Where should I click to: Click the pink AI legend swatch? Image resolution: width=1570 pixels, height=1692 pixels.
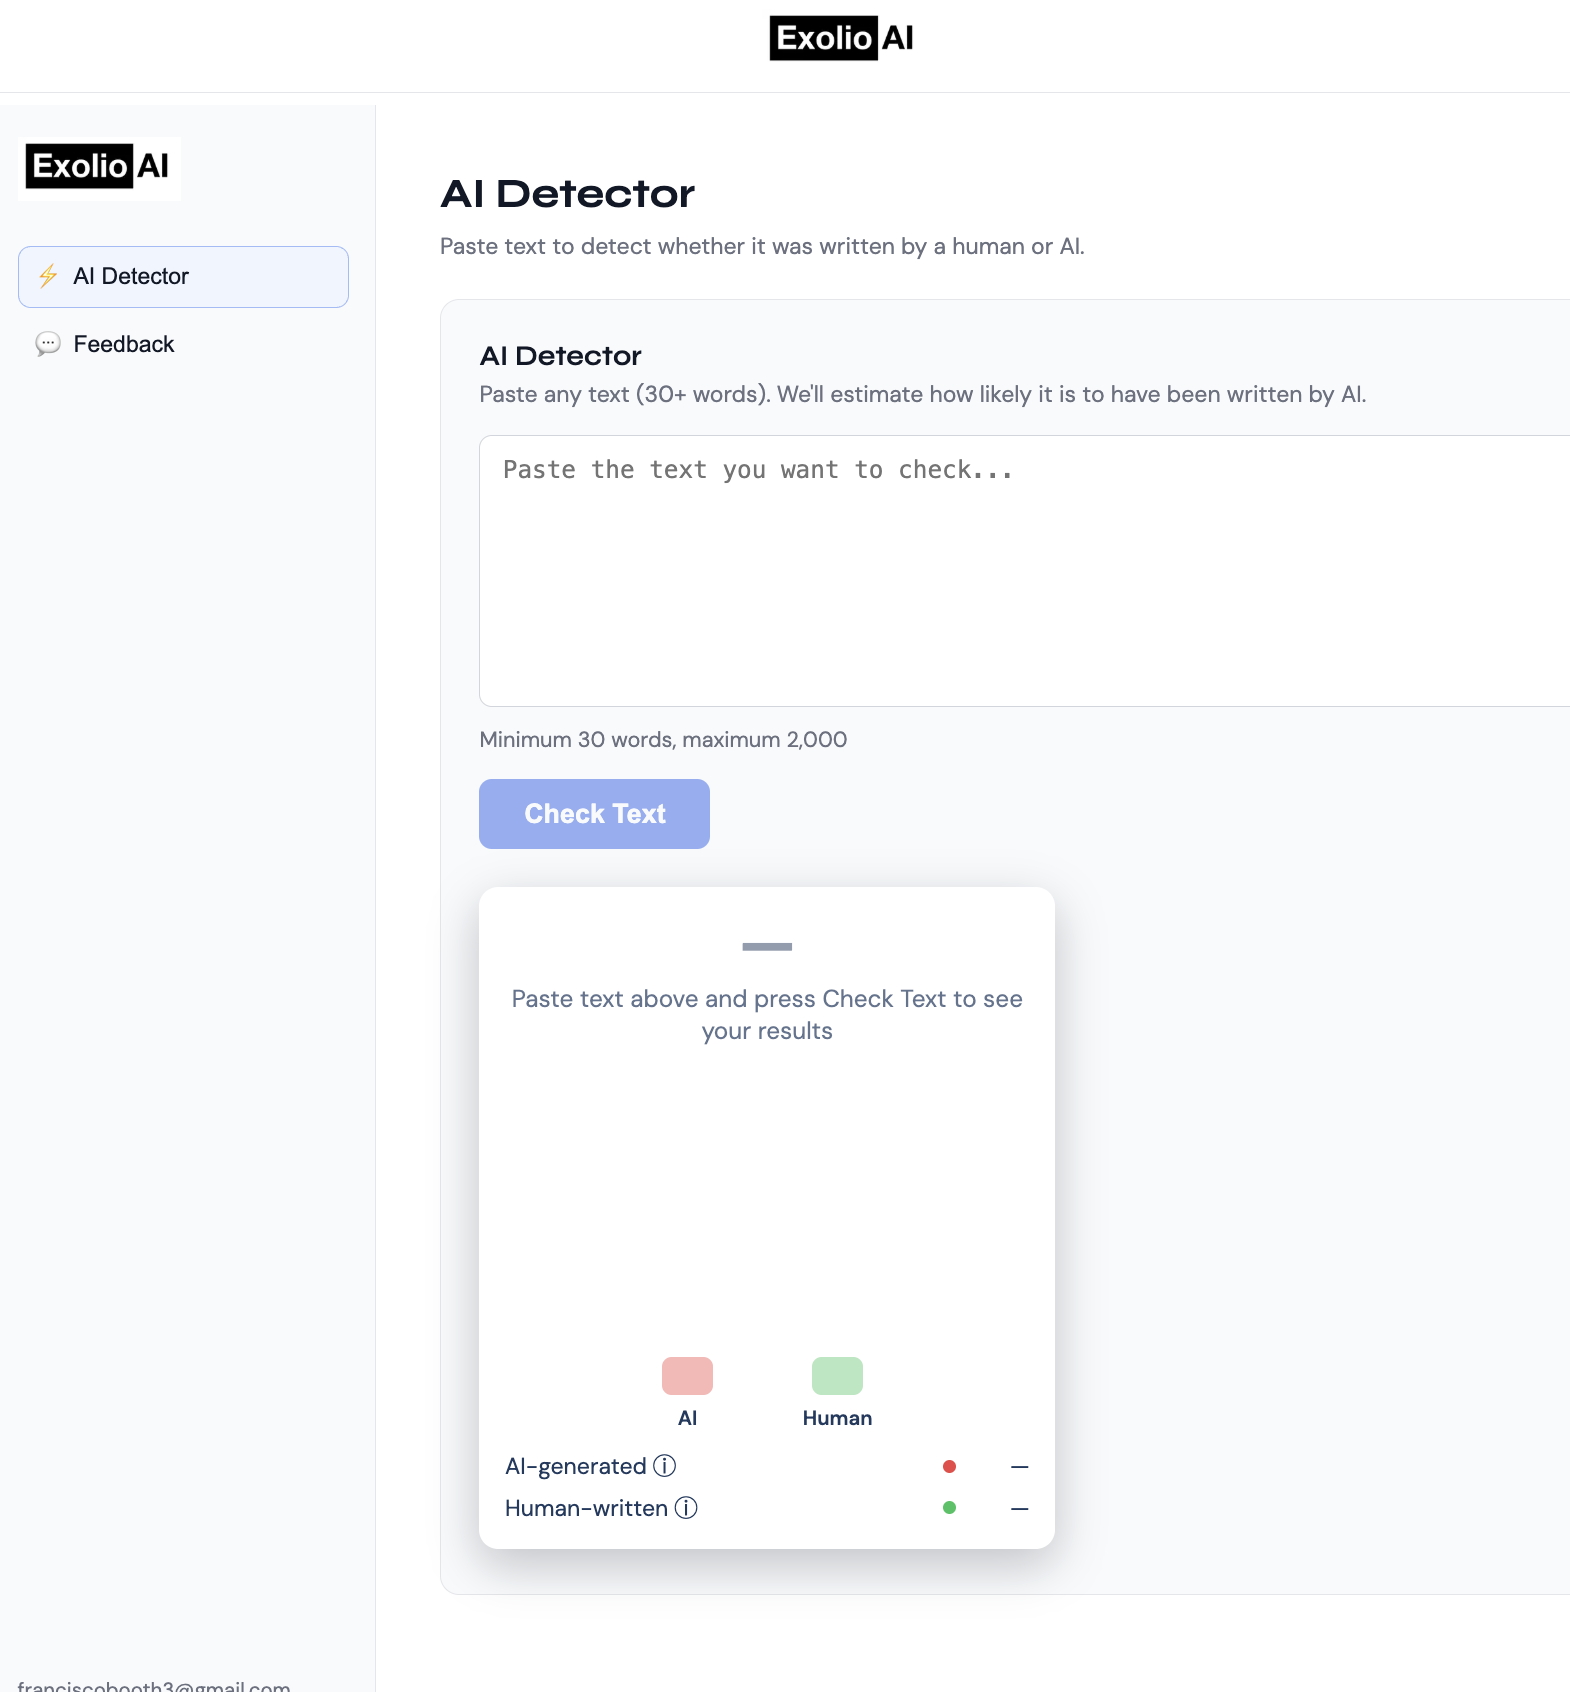tap(687, 1376)
